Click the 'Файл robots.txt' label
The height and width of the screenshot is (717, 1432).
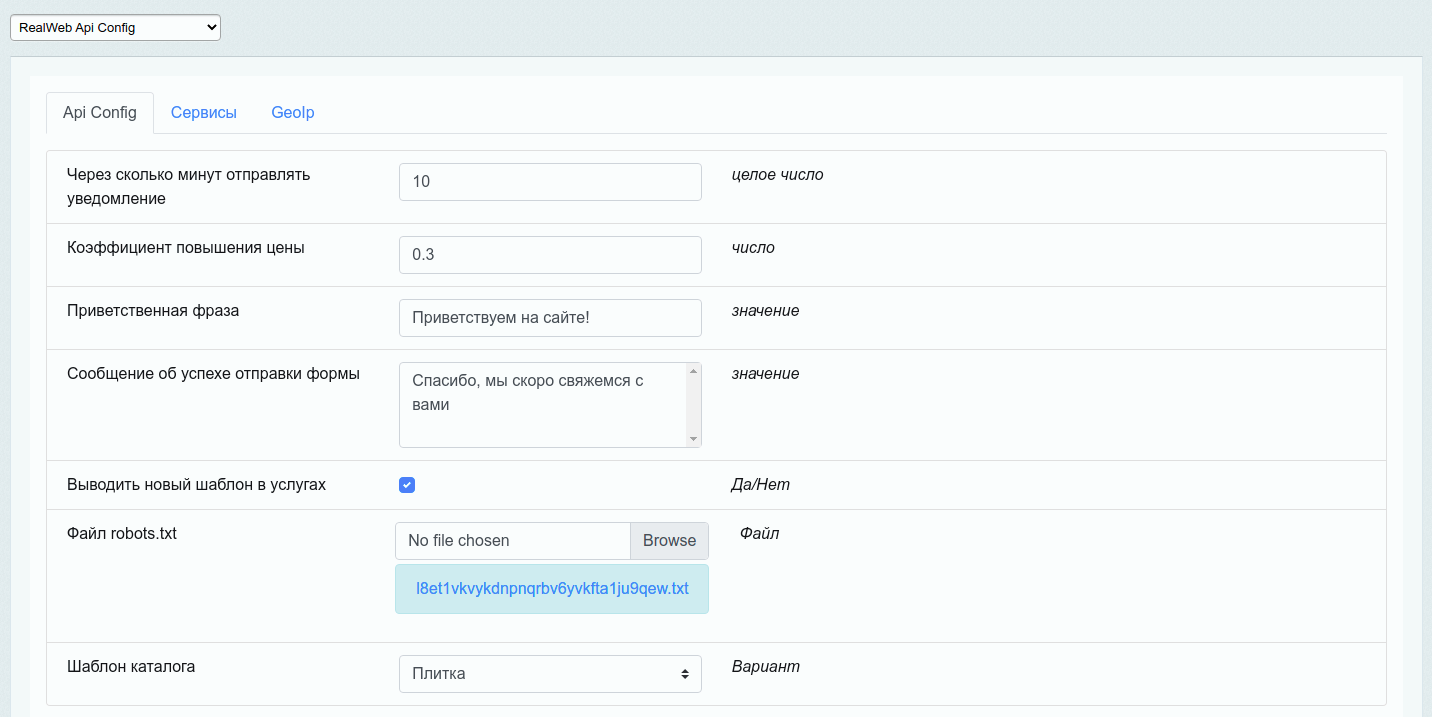(x=122, y=534)
